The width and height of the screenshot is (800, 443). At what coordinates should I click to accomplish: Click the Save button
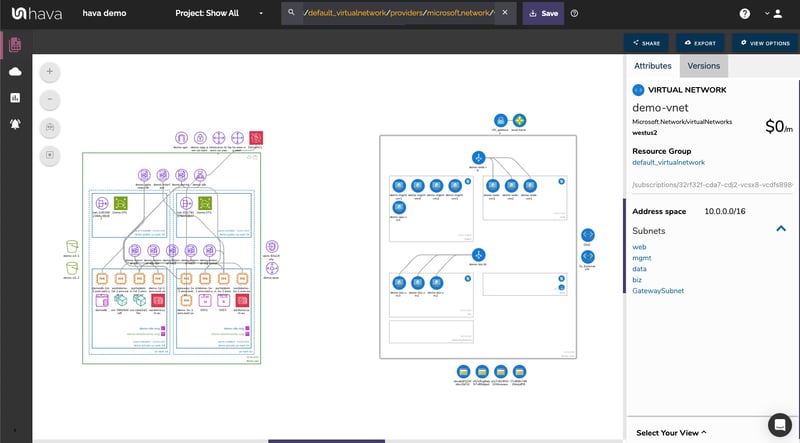(543, 14)
